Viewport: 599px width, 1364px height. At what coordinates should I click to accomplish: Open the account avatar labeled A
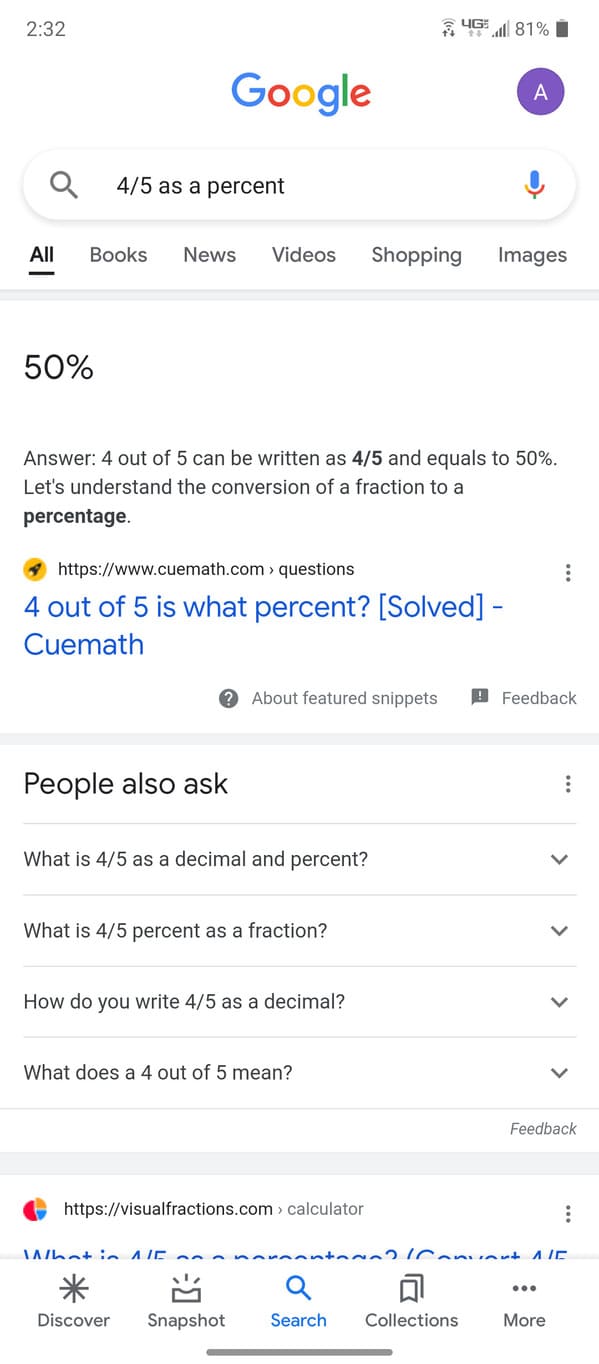click(540, 93)
